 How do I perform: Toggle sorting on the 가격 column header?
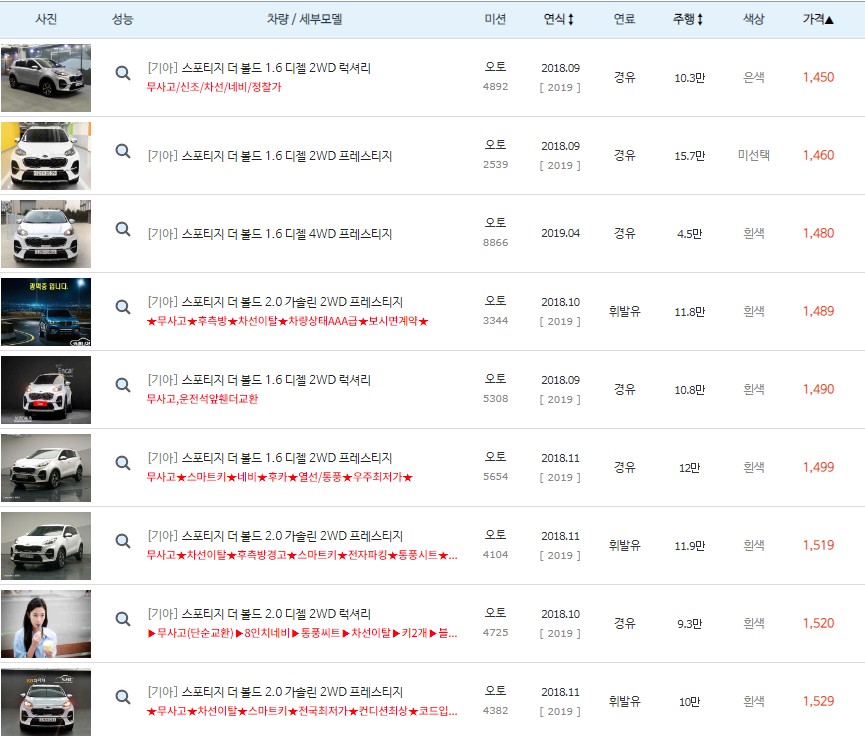[x=818, y=19]
